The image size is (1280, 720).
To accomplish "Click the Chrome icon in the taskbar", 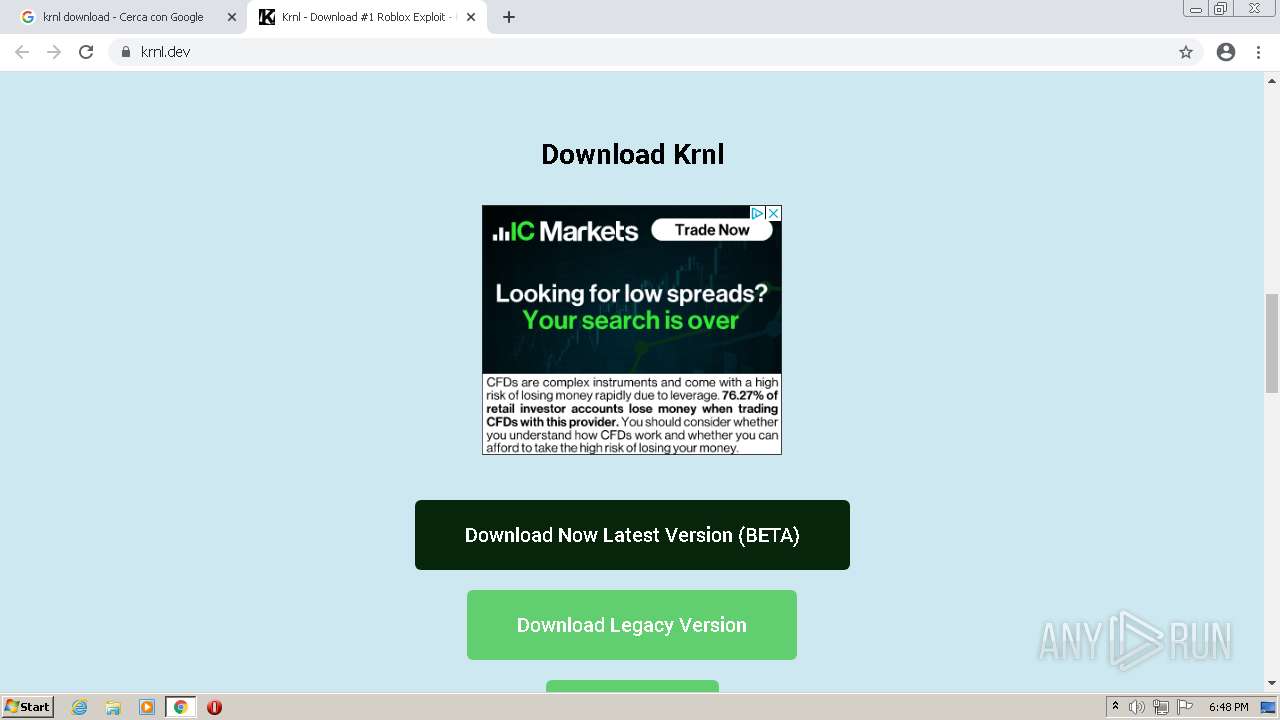I will tap(180, 707).
